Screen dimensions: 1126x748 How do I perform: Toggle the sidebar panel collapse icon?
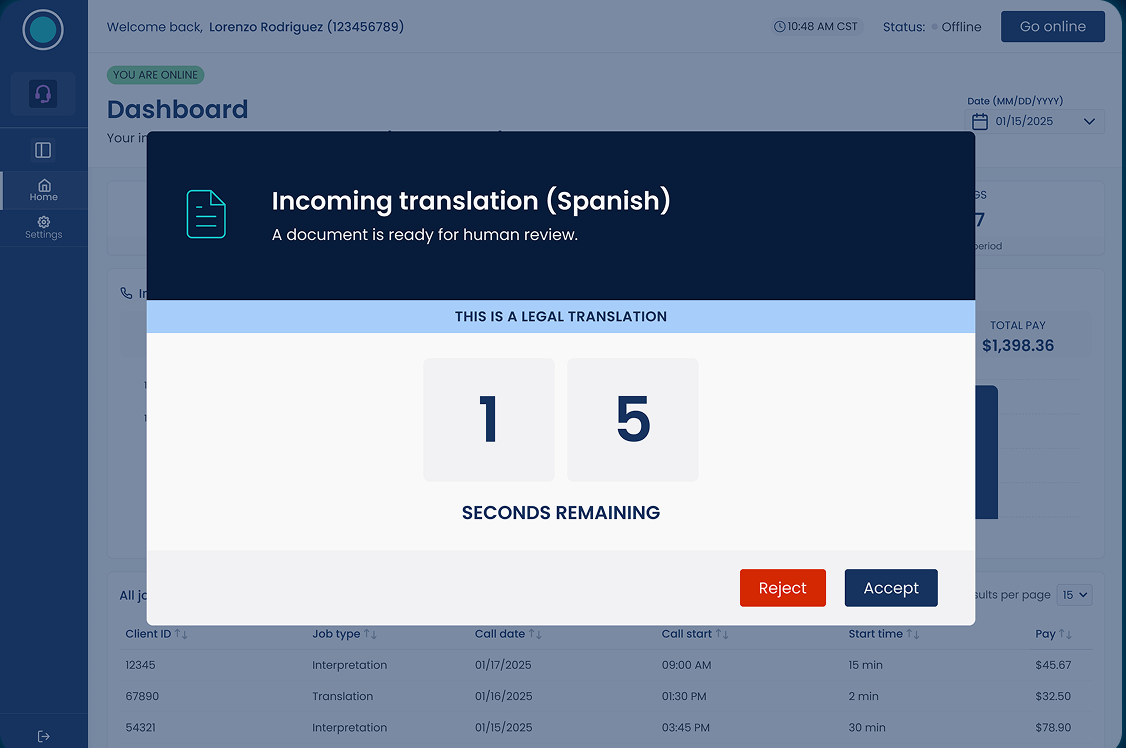tap(43, 150)
